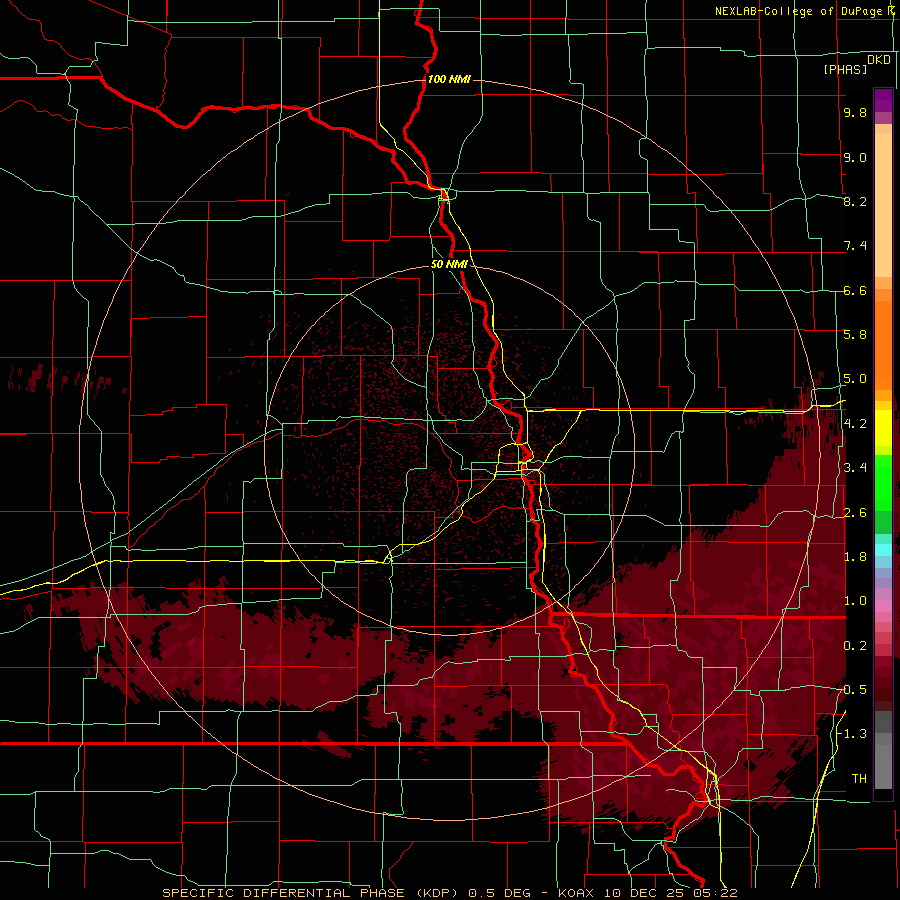Click the -1.3 scale label

[x=852, y=734]
